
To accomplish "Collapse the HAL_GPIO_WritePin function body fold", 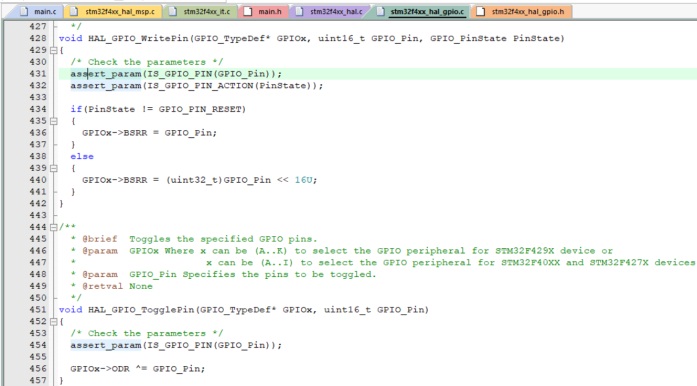I will tap(54, 50).
